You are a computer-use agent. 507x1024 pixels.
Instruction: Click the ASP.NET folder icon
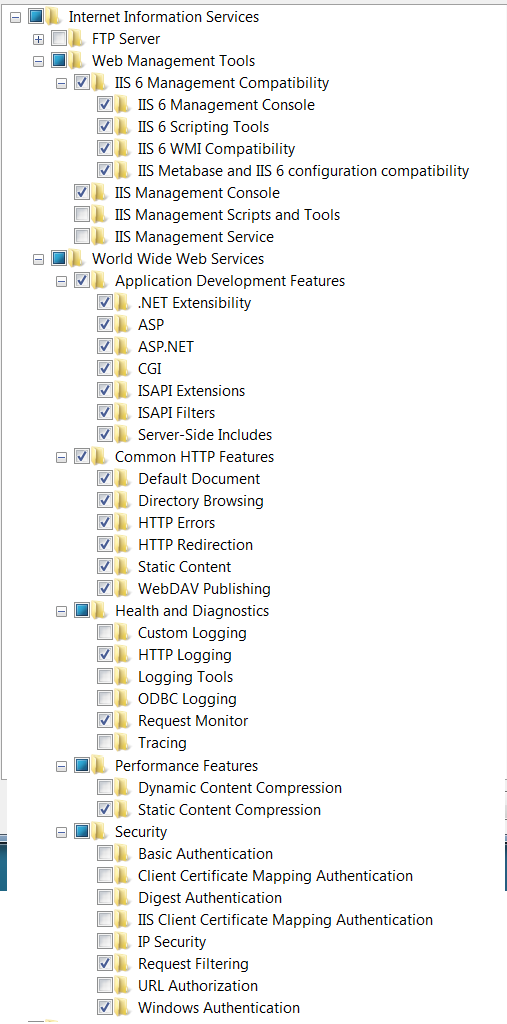(x=123, y=346)
